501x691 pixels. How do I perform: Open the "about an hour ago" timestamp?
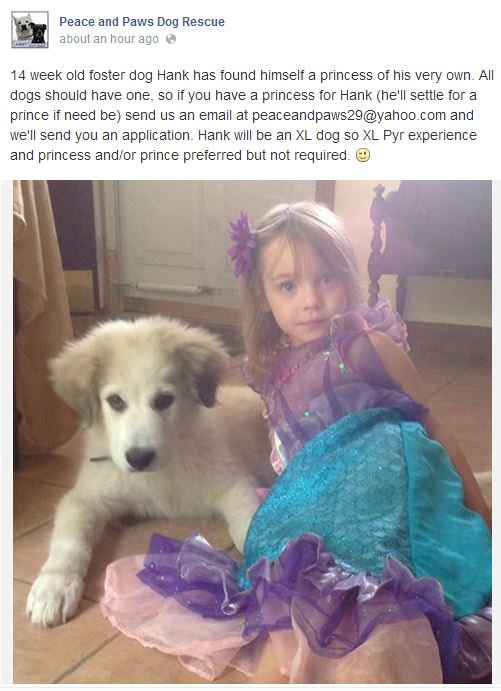[109, 39]
